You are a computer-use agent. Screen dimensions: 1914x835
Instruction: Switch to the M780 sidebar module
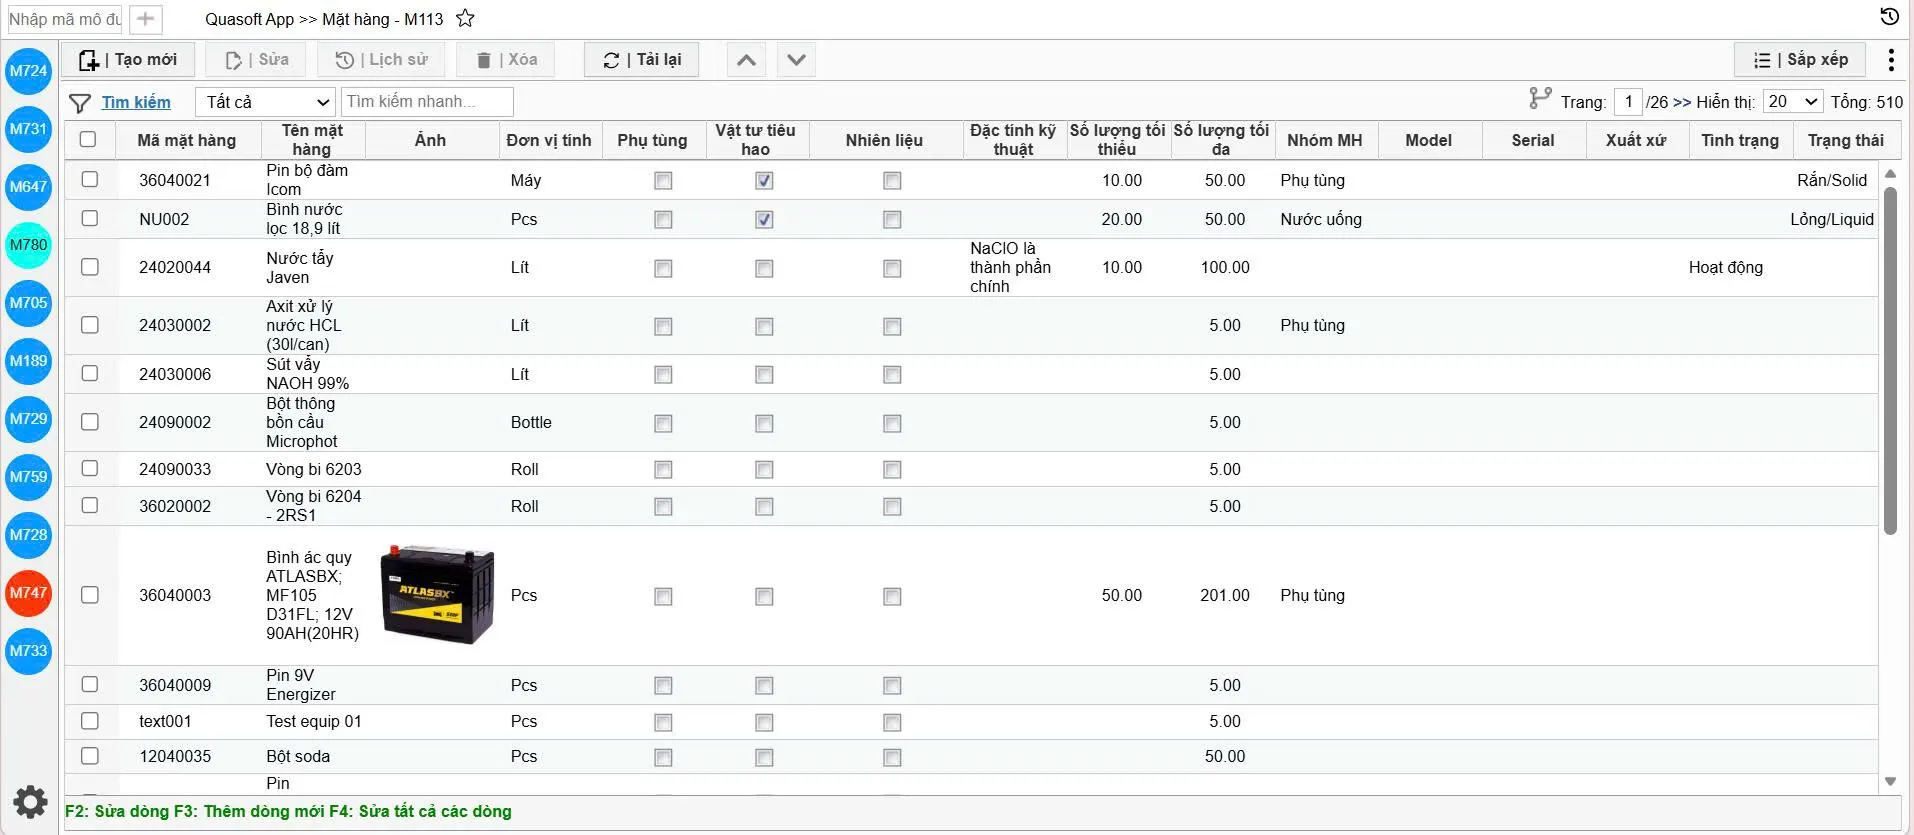point(29,245)
